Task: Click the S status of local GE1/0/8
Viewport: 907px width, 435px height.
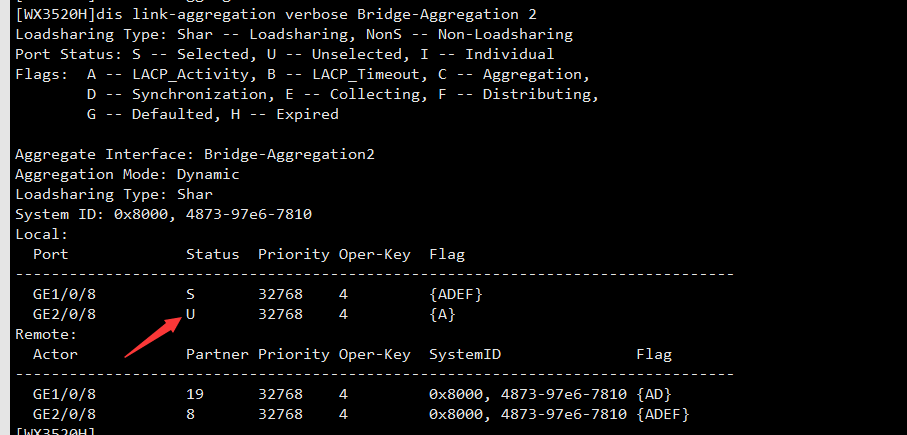Action: click(190, 294)
